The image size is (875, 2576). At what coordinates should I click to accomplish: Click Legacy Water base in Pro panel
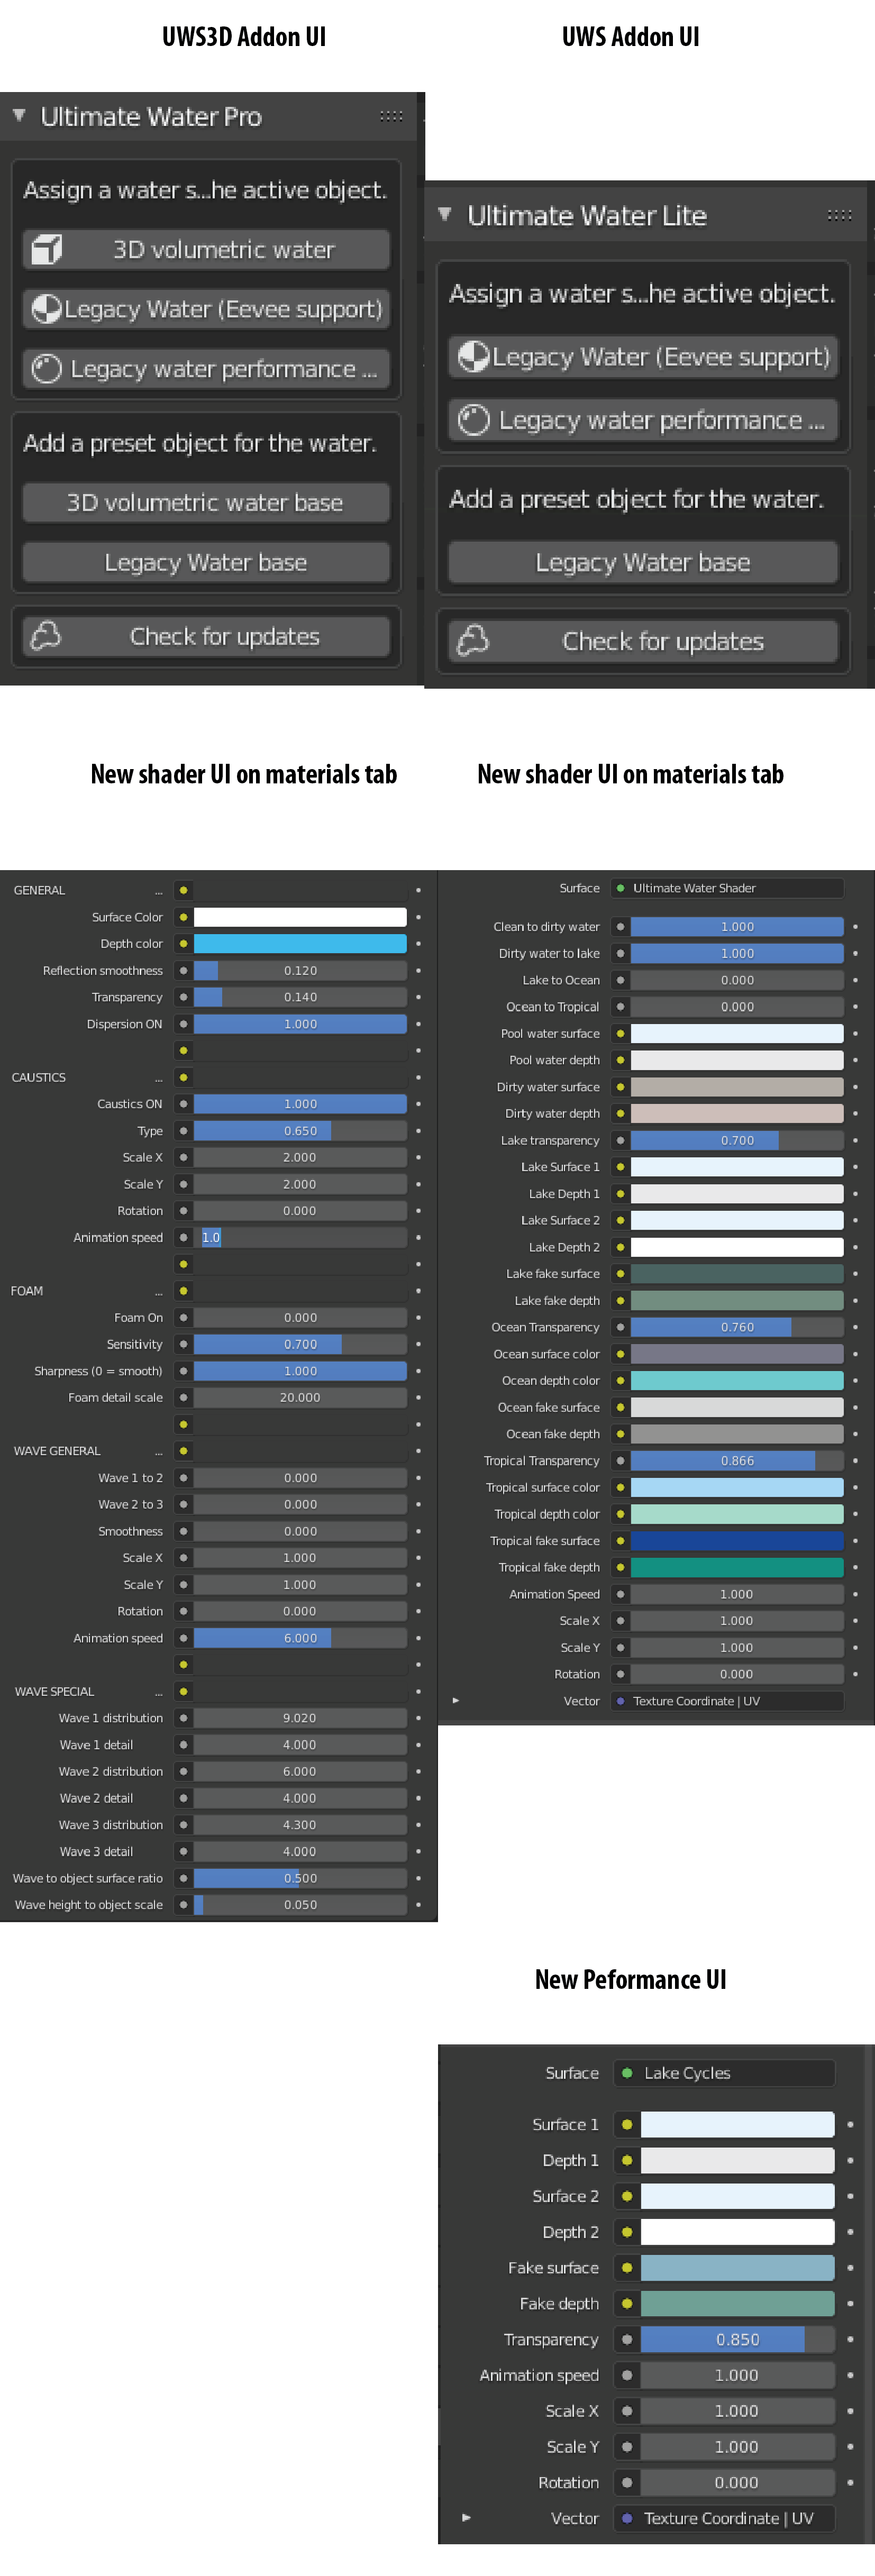(206, 562)
